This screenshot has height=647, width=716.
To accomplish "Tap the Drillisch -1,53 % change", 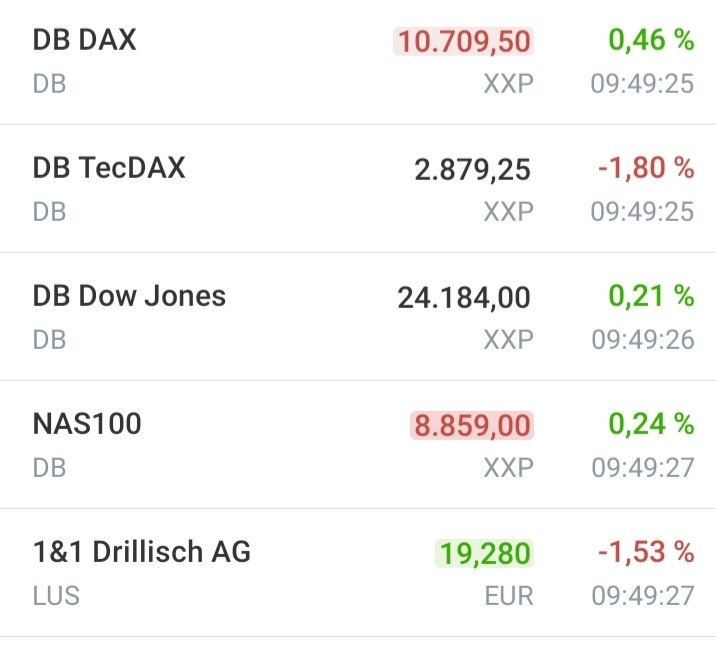I will 646,552.
